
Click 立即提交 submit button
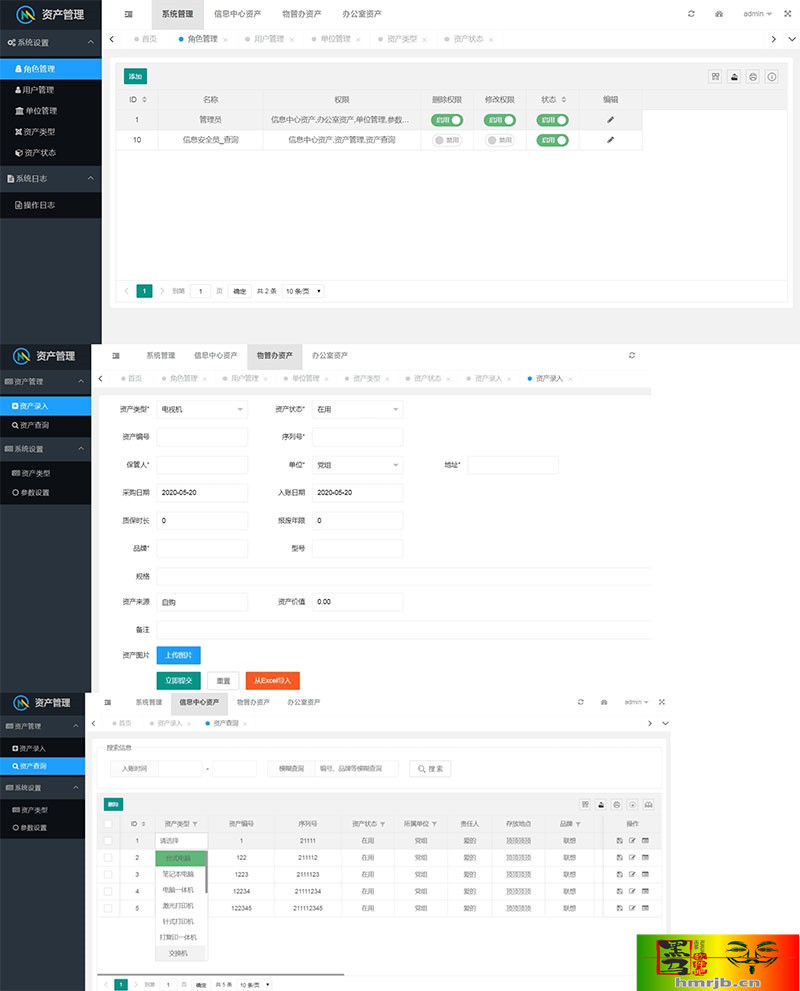pos(178,681)
